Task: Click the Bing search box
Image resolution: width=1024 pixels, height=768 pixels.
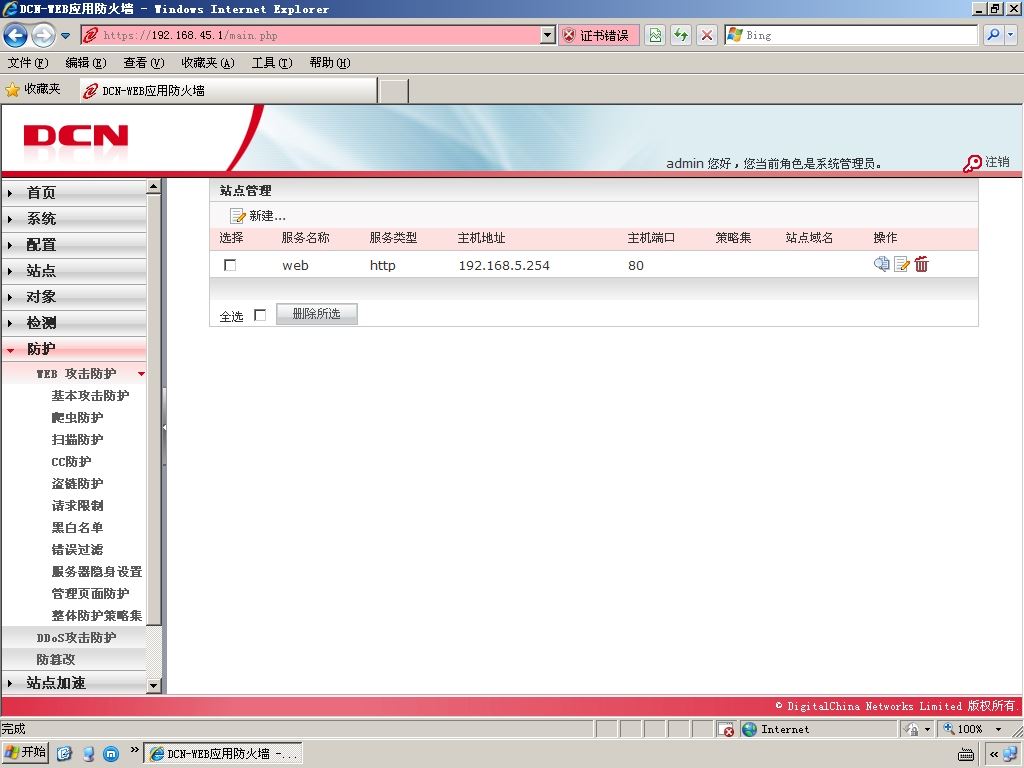Action: [850, 35]
